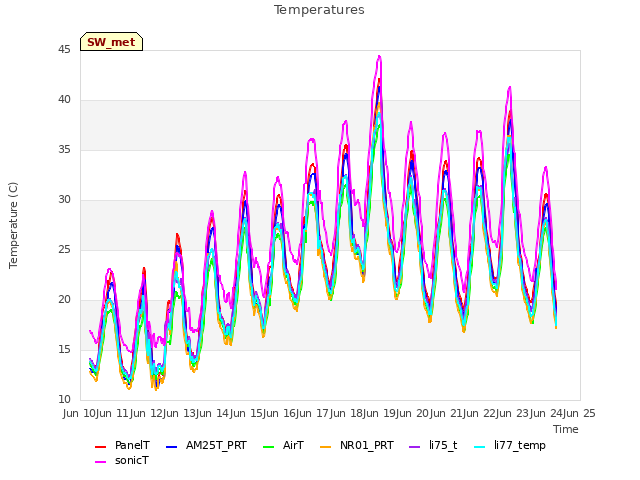640x480 pixels.
Task: Click the 25 y-axis tick label
Action: (x=64, y=250)
